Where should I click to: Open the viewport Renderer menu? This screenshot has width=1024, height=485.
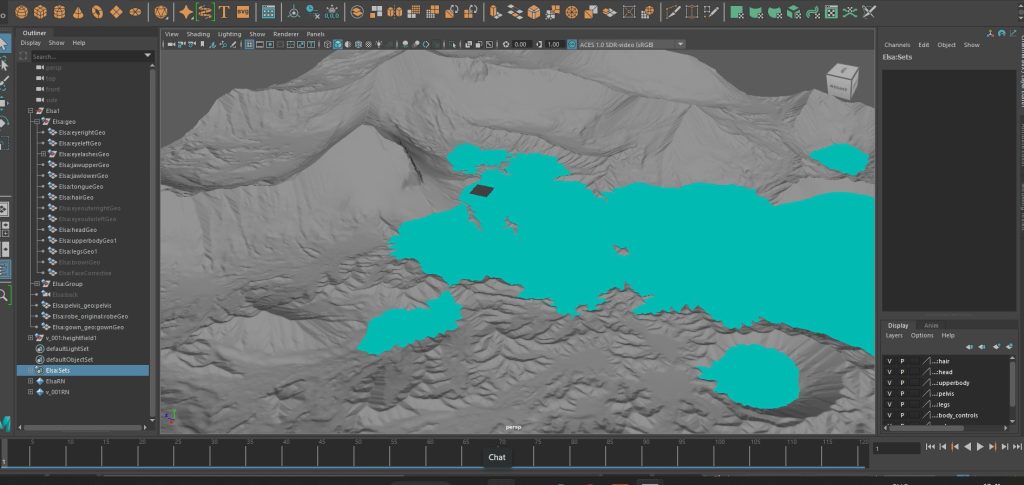[286, 34]
